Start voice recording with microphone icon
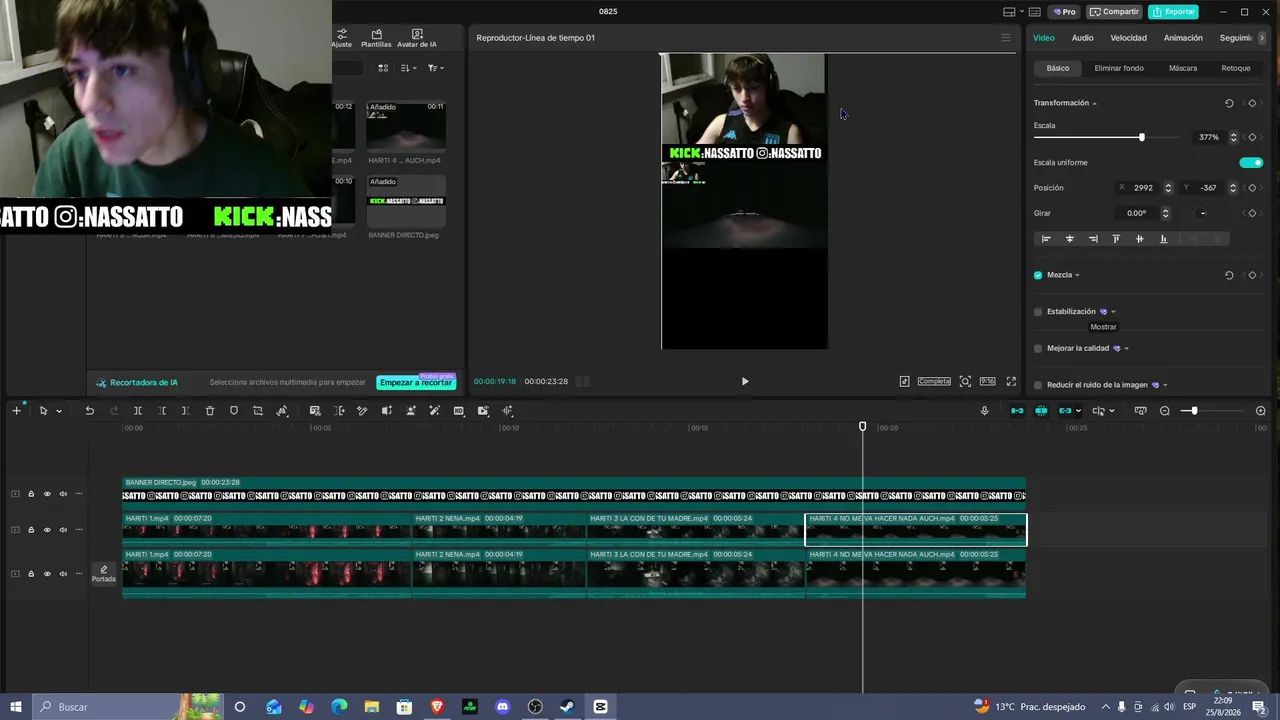The height and width of the screenshot is (720, 1280). 985,411
